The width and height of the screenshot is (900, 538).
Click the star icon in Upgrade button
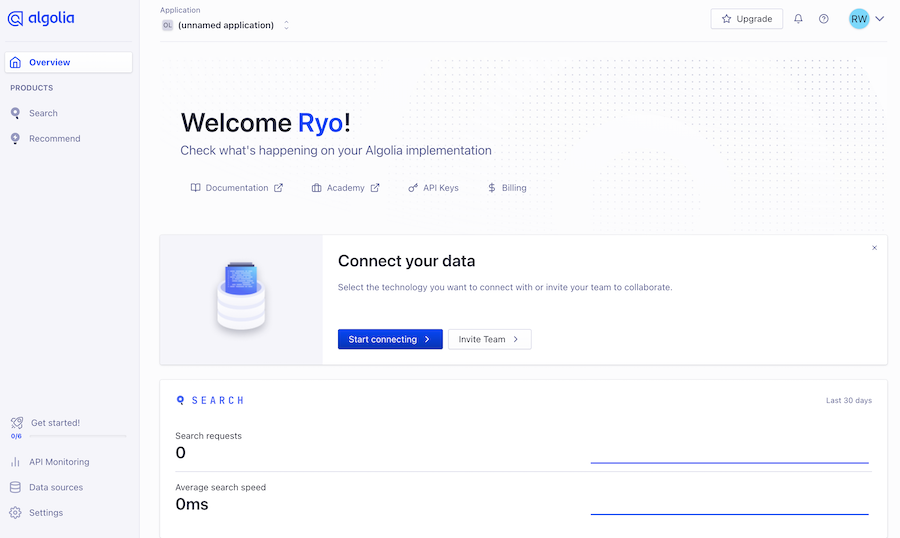[726, 19]
